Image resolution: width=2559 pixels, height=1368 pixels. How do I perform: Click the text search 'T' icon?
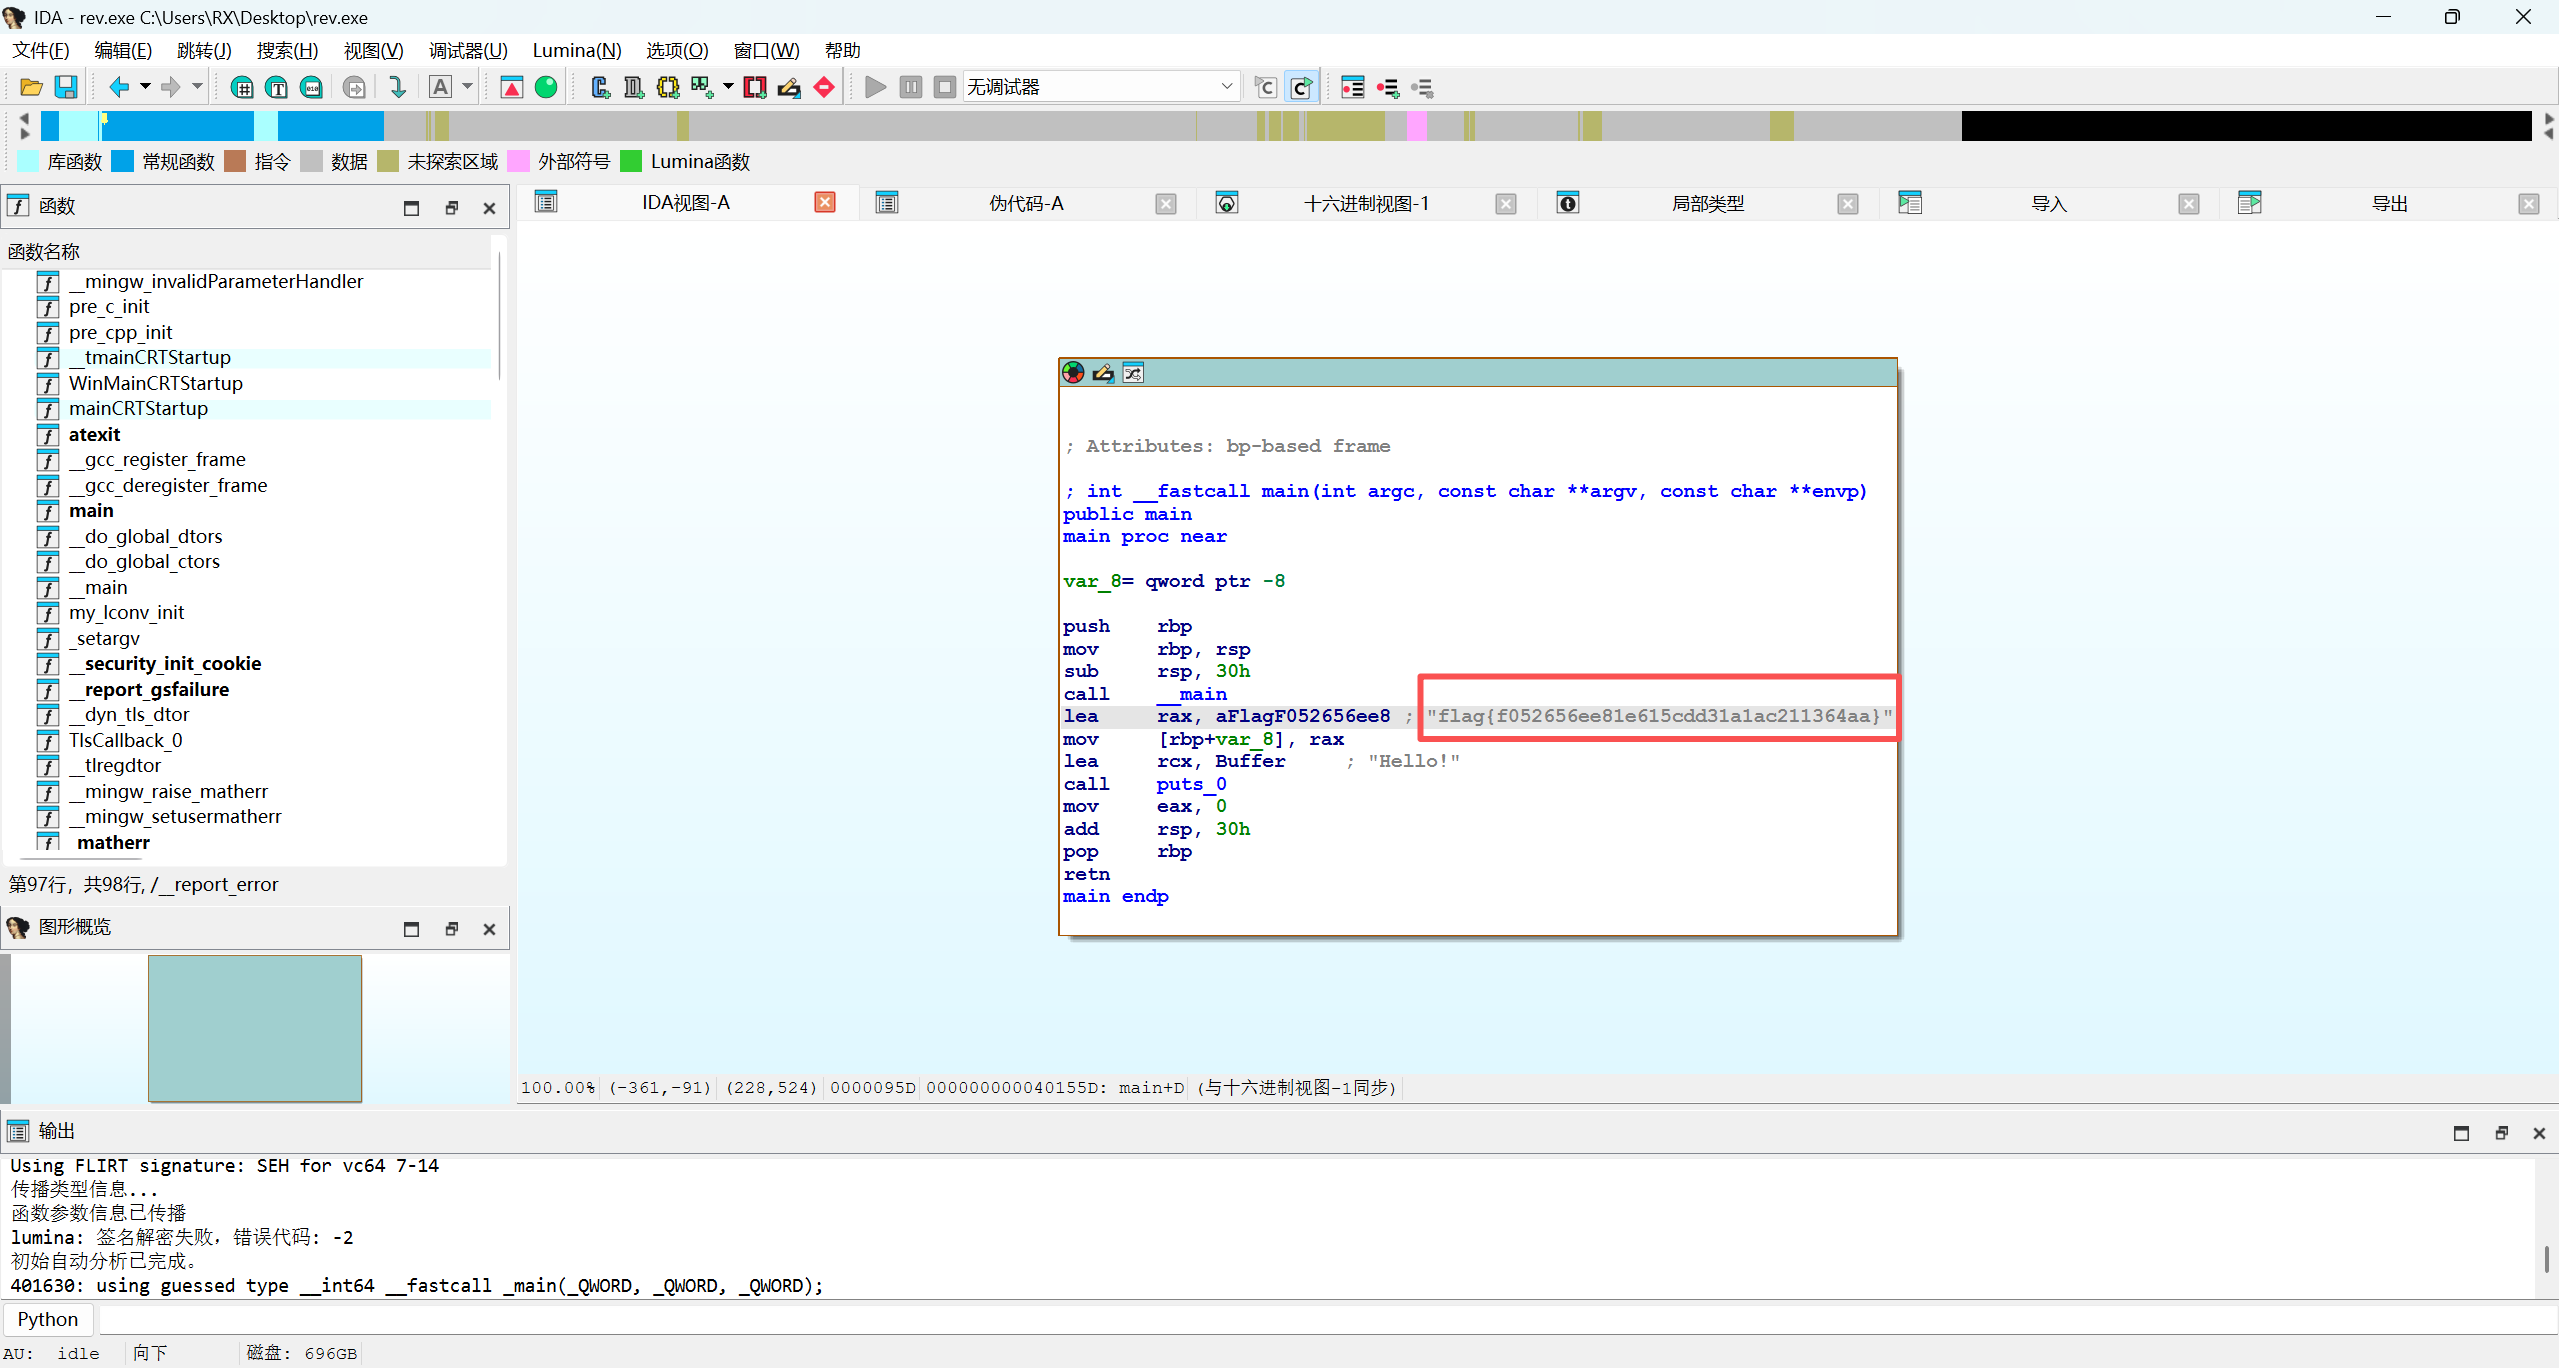277,87
